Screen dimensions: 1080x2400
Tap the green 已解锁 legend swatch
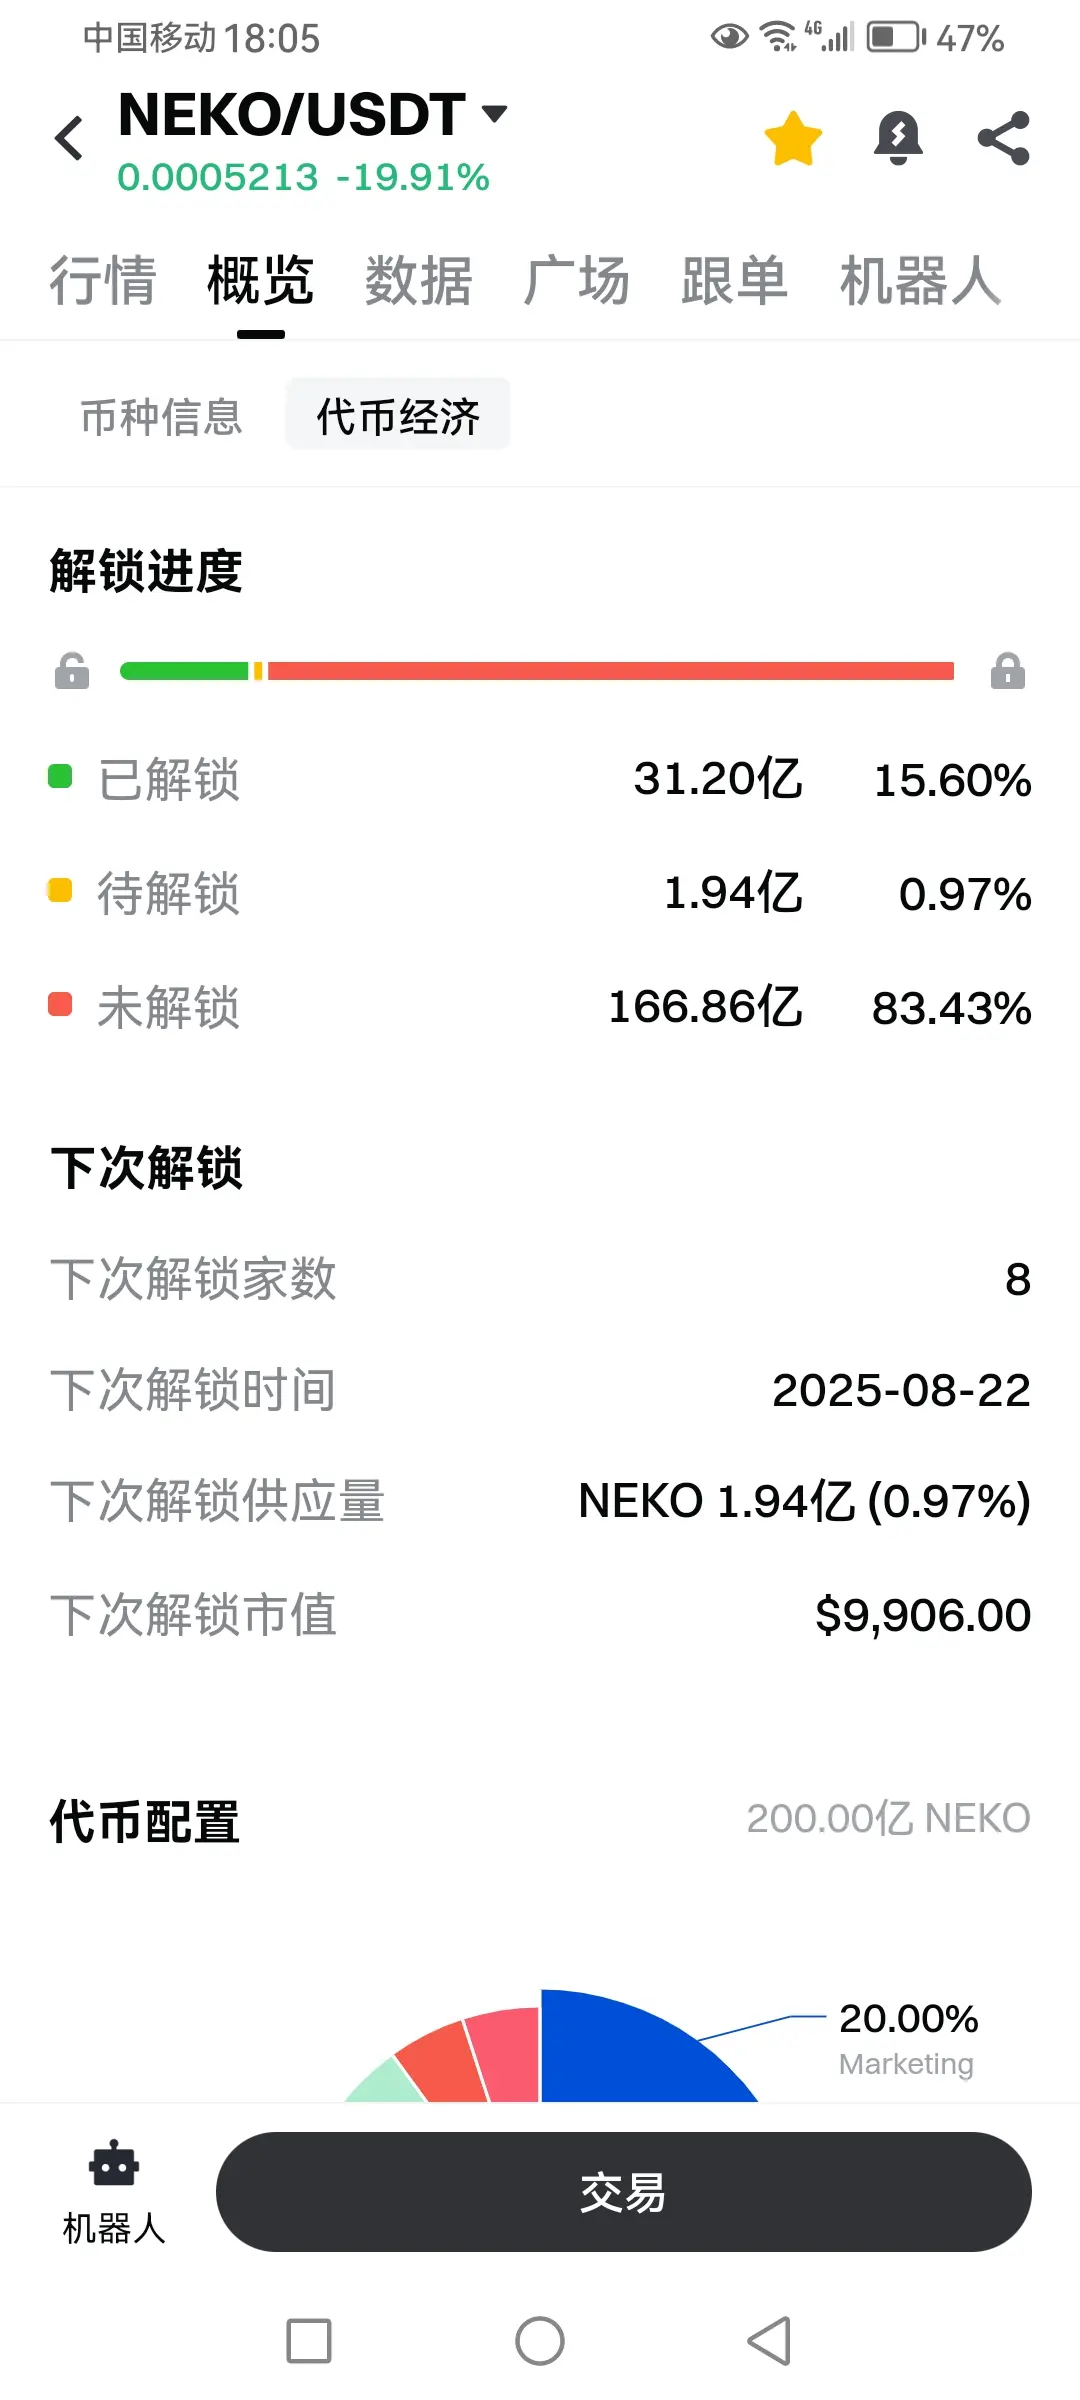point(60,777)
